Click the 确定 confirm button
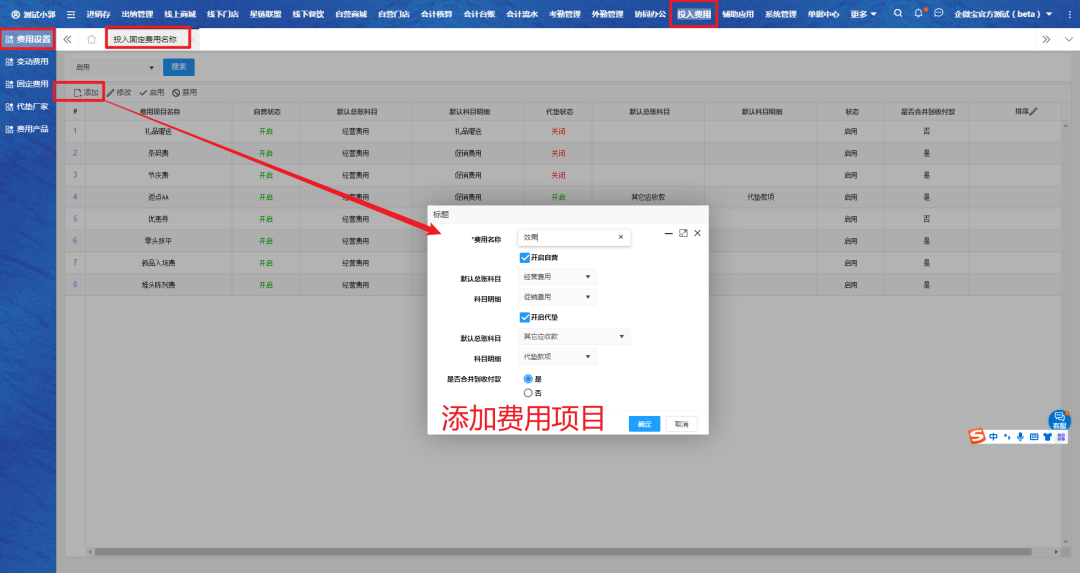Screen dimensions: 1080x573 (x=645, y=424)
